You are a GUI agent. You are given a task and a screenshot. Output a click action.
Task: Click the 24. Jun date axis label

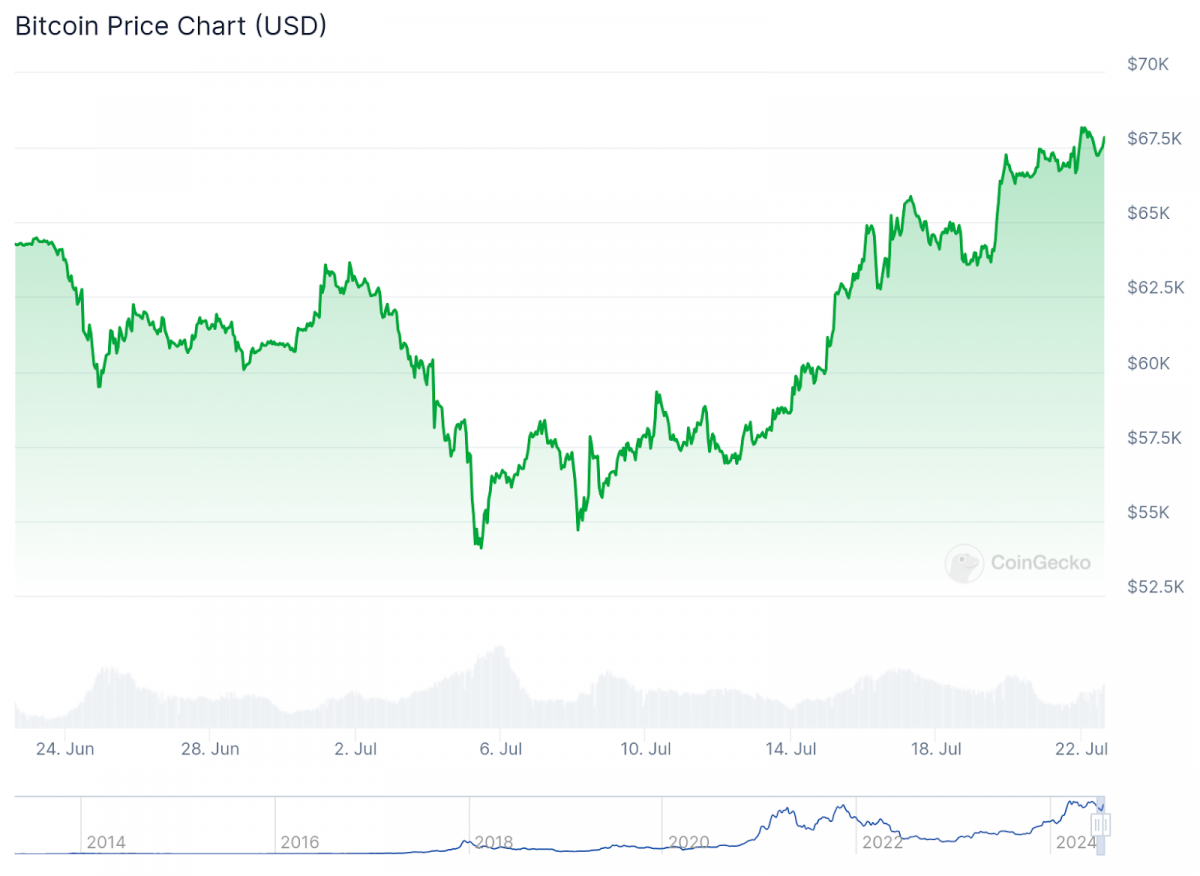[64, 748]
